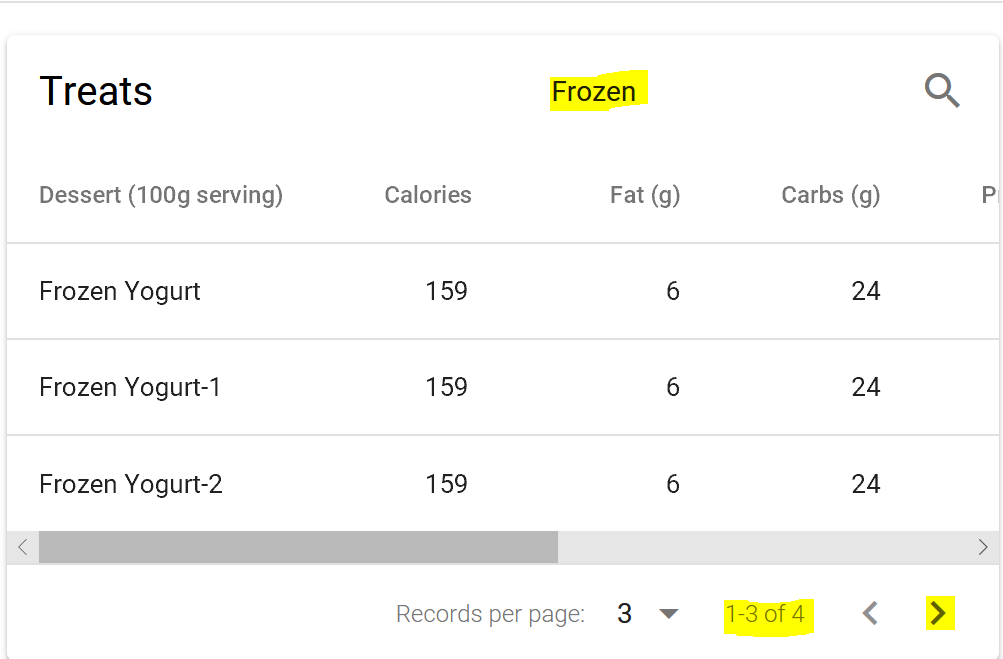Click the scrollbar right arrow
The height and width of the screenshot is (659, 1003).
pyautogui.click(x=983, y=547)
